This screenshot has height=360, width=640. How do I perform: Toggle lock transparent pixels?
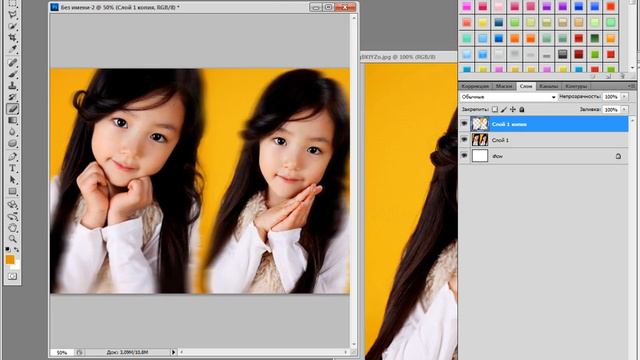click(x=495, y=109)
